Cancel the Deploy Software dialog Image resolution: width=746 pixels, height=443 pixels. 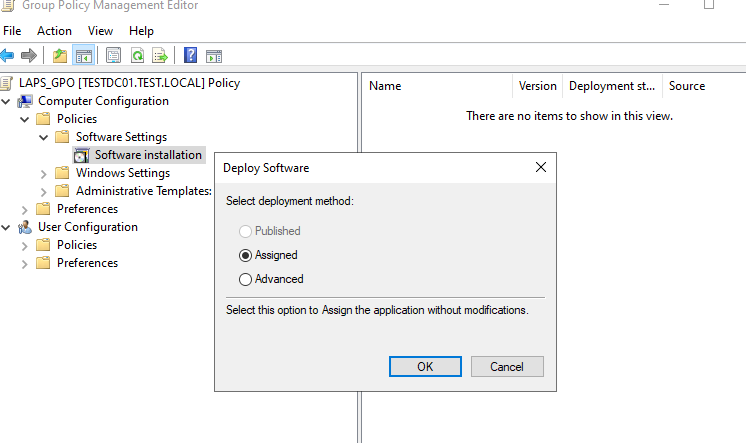(x=507, y=366)
